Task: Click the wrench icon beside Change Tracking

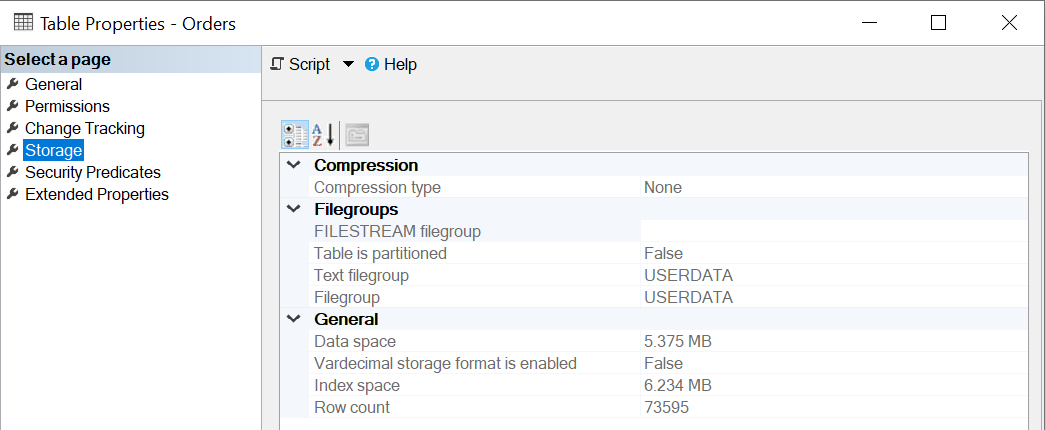Action: 12,128
